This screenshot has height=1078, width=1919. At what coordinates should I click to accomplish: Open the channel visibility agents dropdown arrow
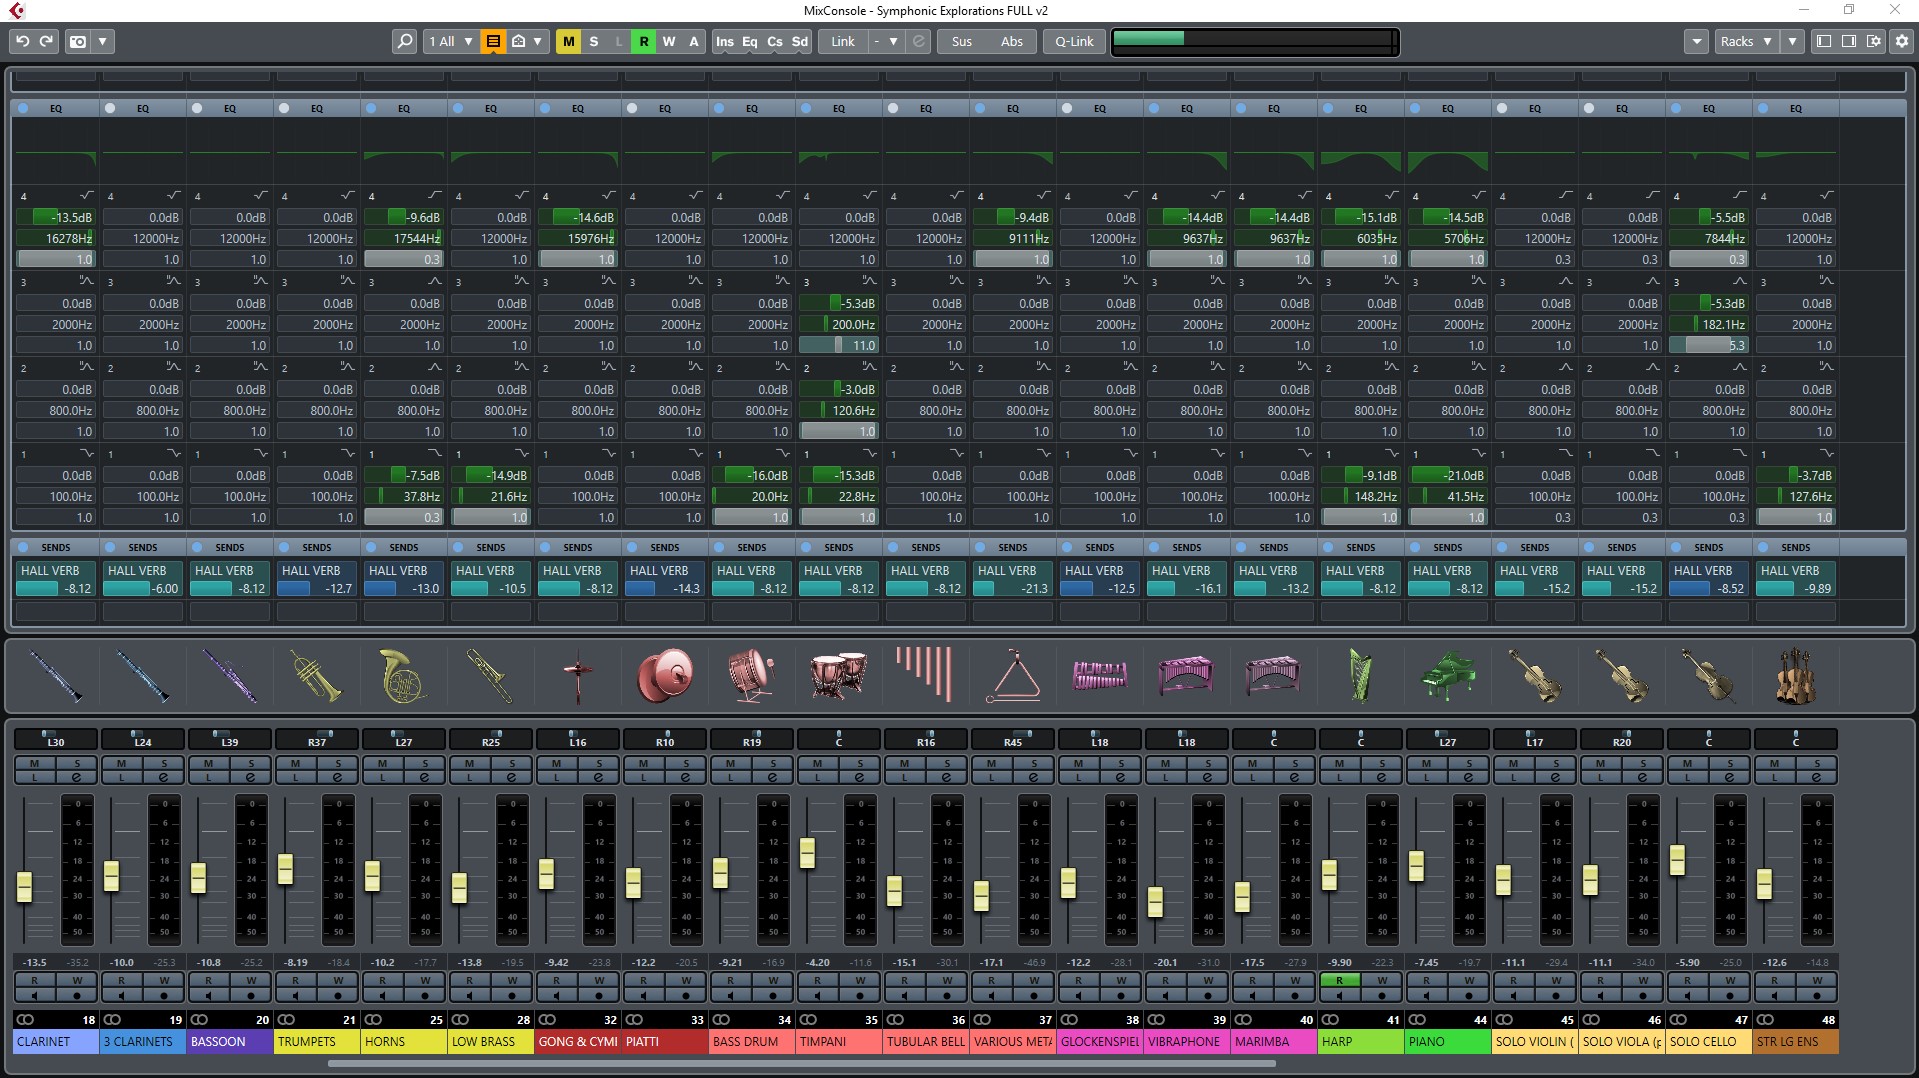tap(538, 41)
